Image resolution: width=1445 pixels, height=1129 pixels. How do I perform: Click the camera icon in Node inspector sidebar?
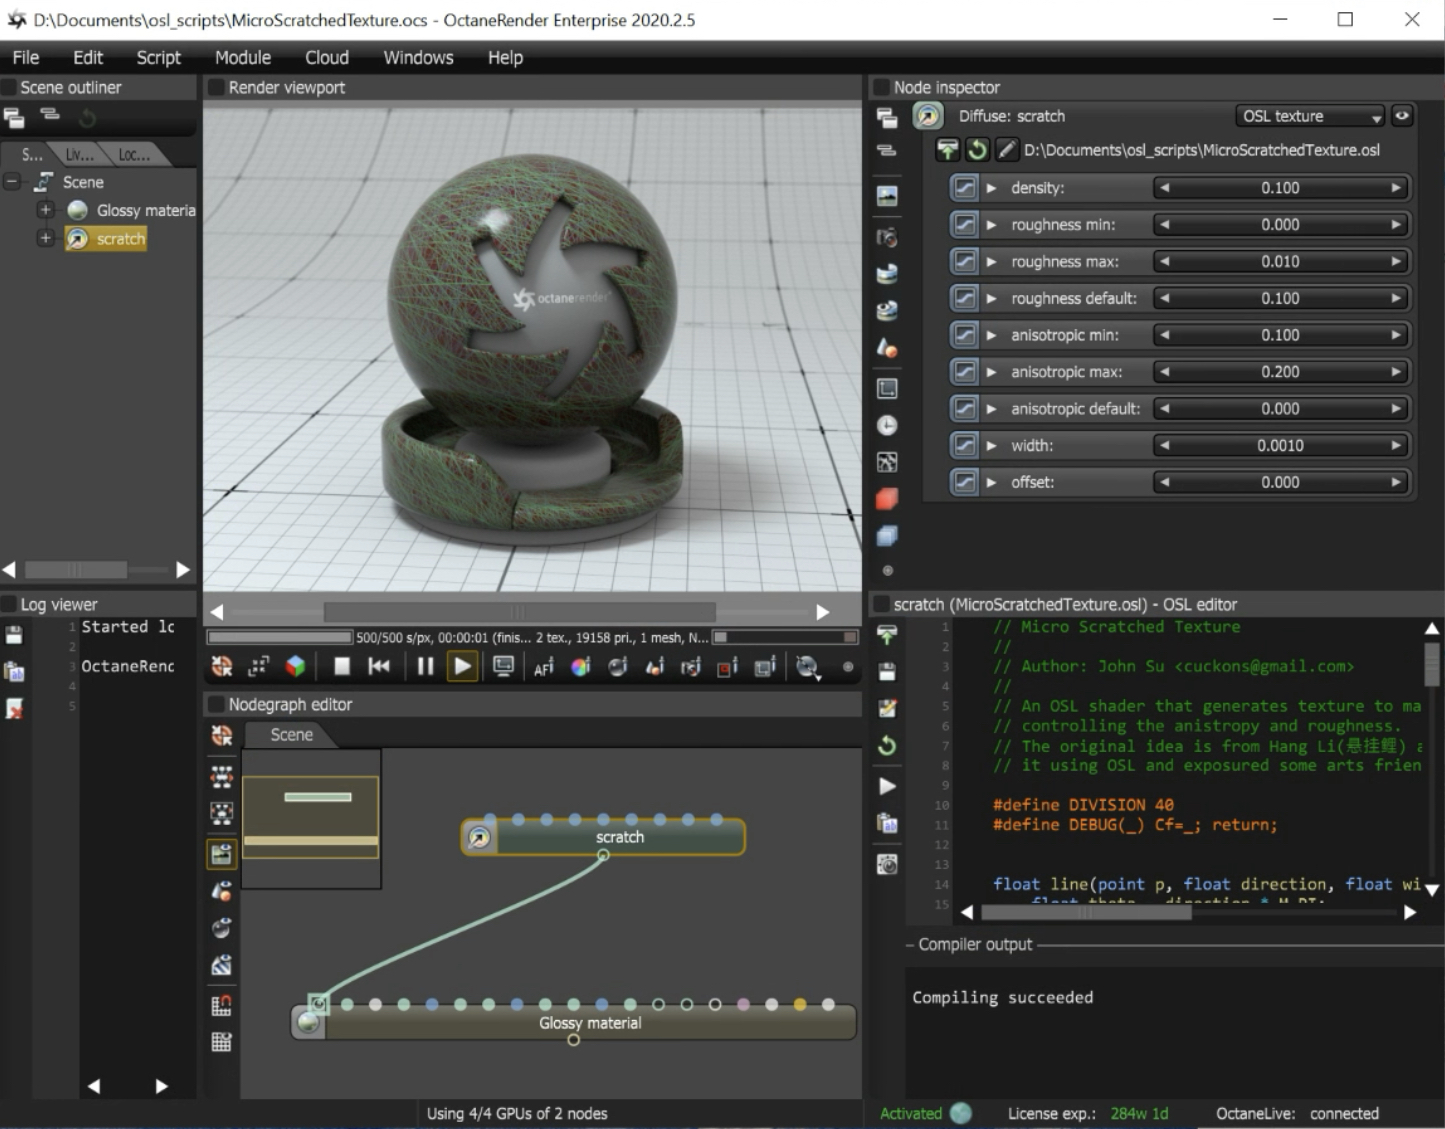pyautogui.click(x=887, y=238)
